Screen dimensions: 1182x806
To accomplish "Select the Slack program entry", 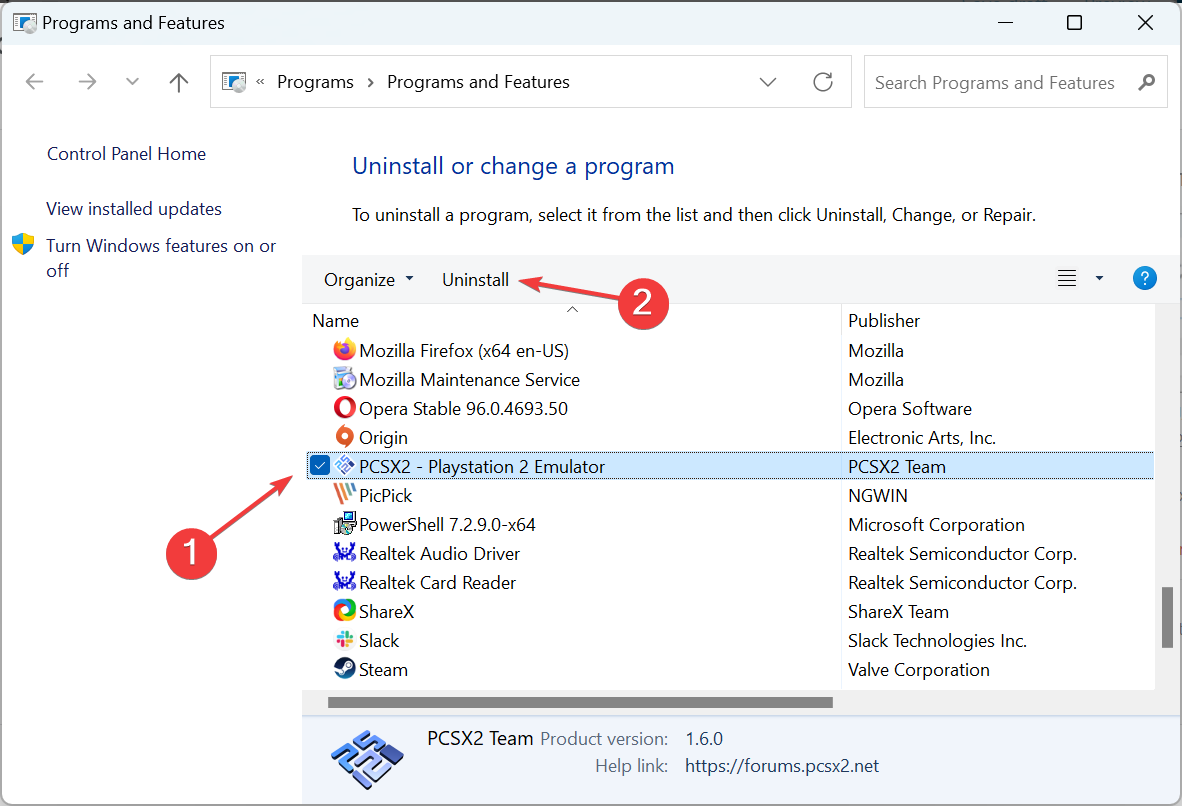I will tap(378, 641).
